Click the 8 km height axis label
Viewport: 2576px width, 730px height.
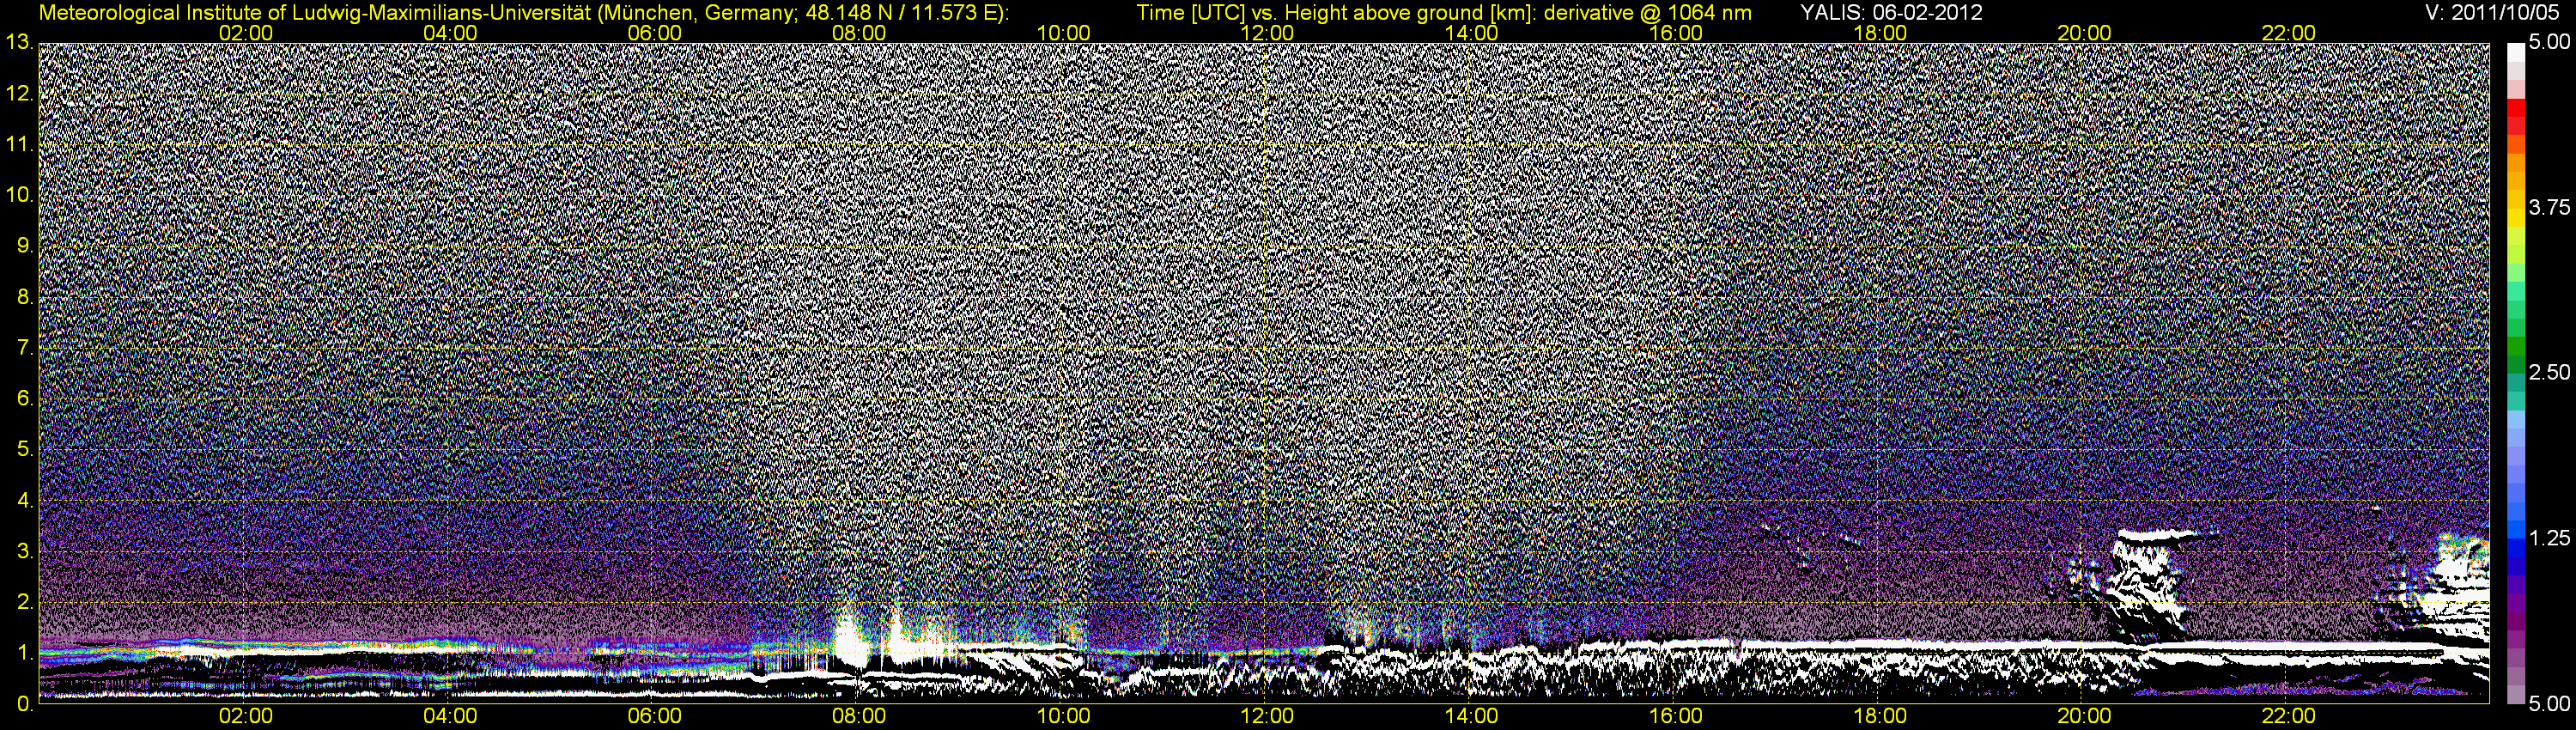tap(25, 297)
